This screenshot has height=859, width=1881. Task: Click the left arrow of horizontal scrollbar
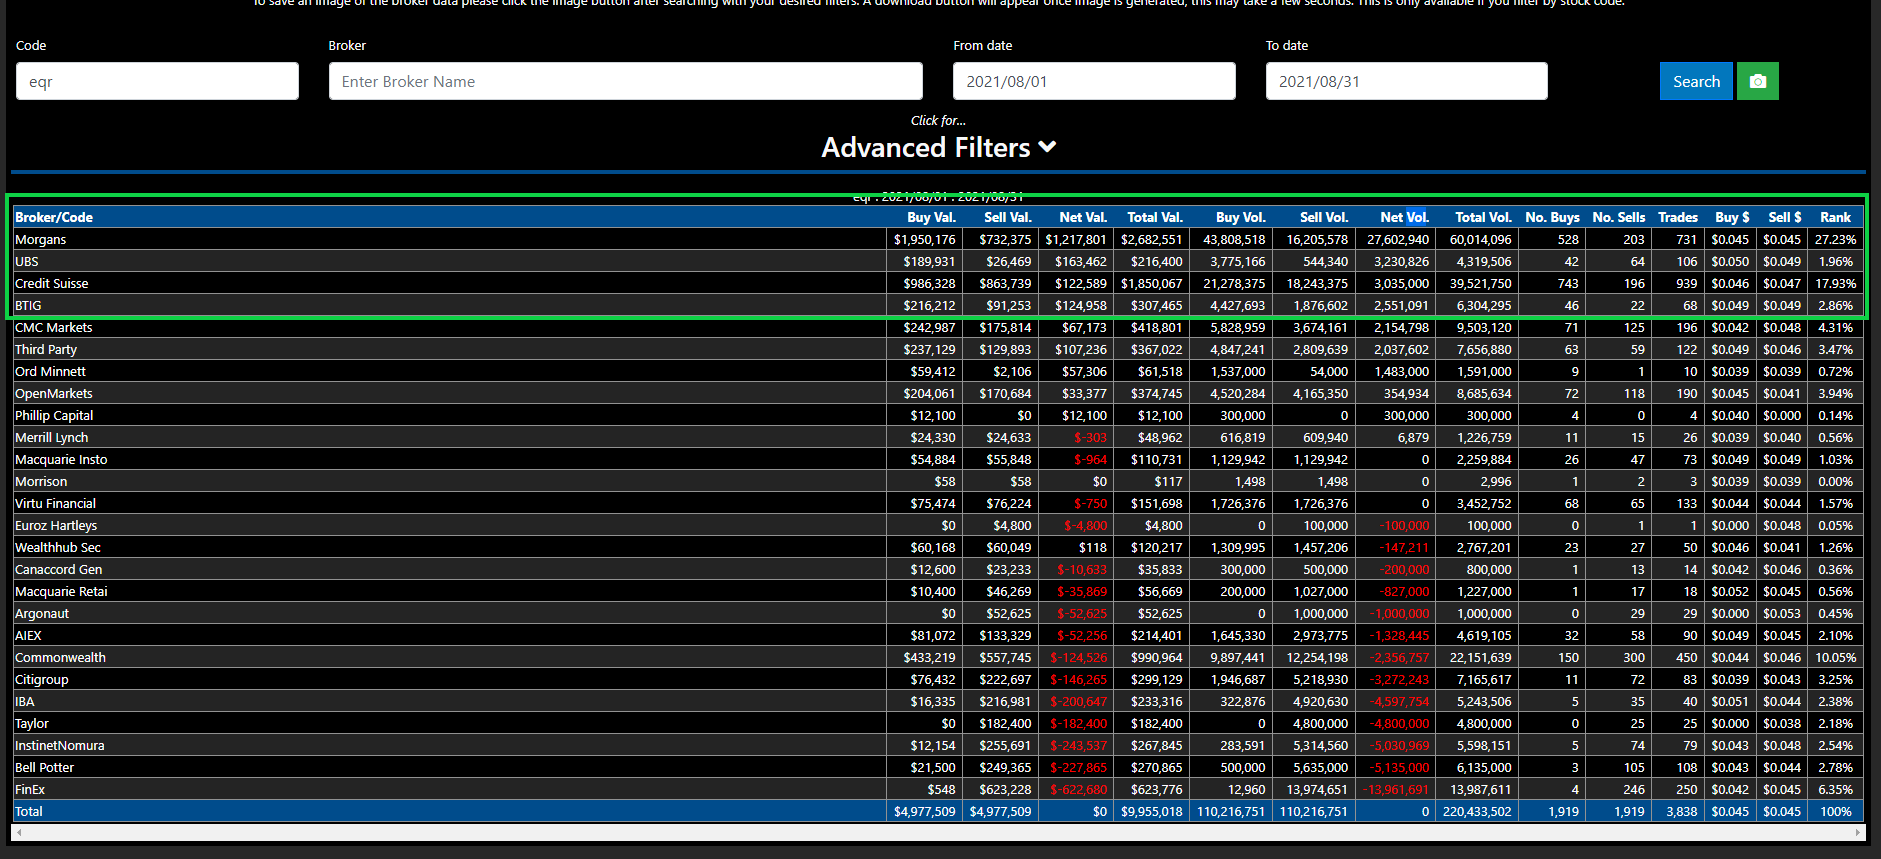point(18,832)
